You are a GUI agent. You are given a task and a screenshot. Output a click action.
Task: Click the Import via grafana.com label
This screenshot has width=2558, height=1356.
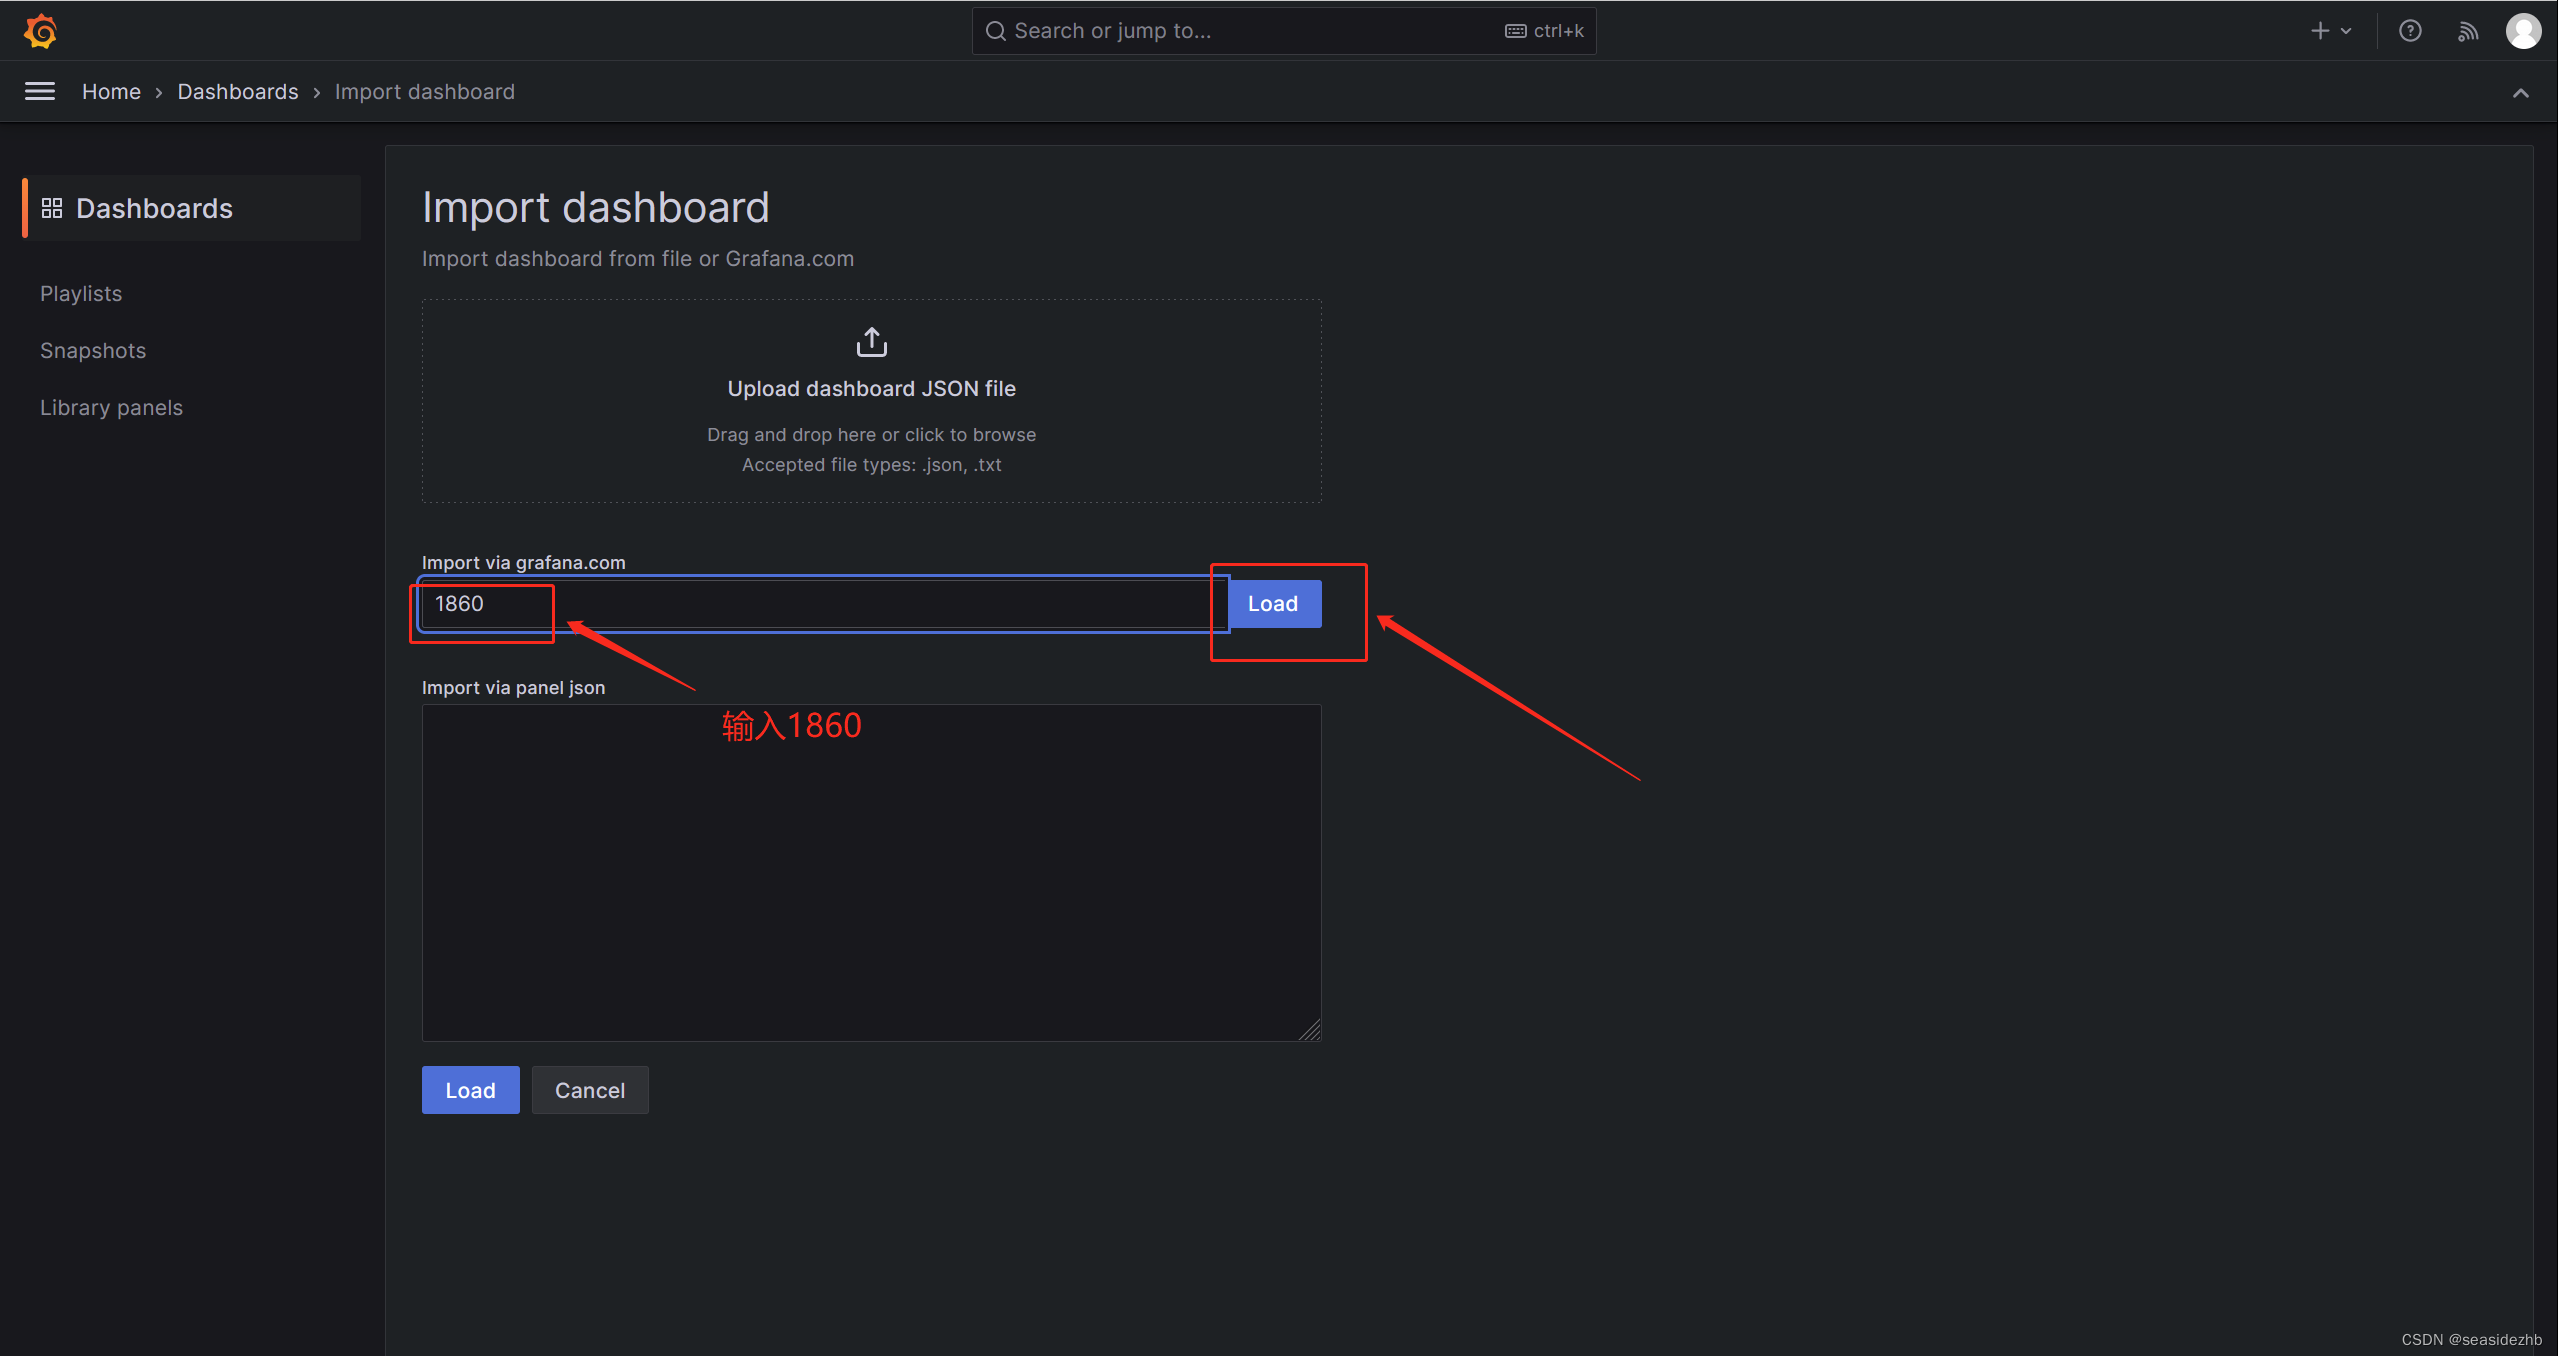(x=524, y=563)
